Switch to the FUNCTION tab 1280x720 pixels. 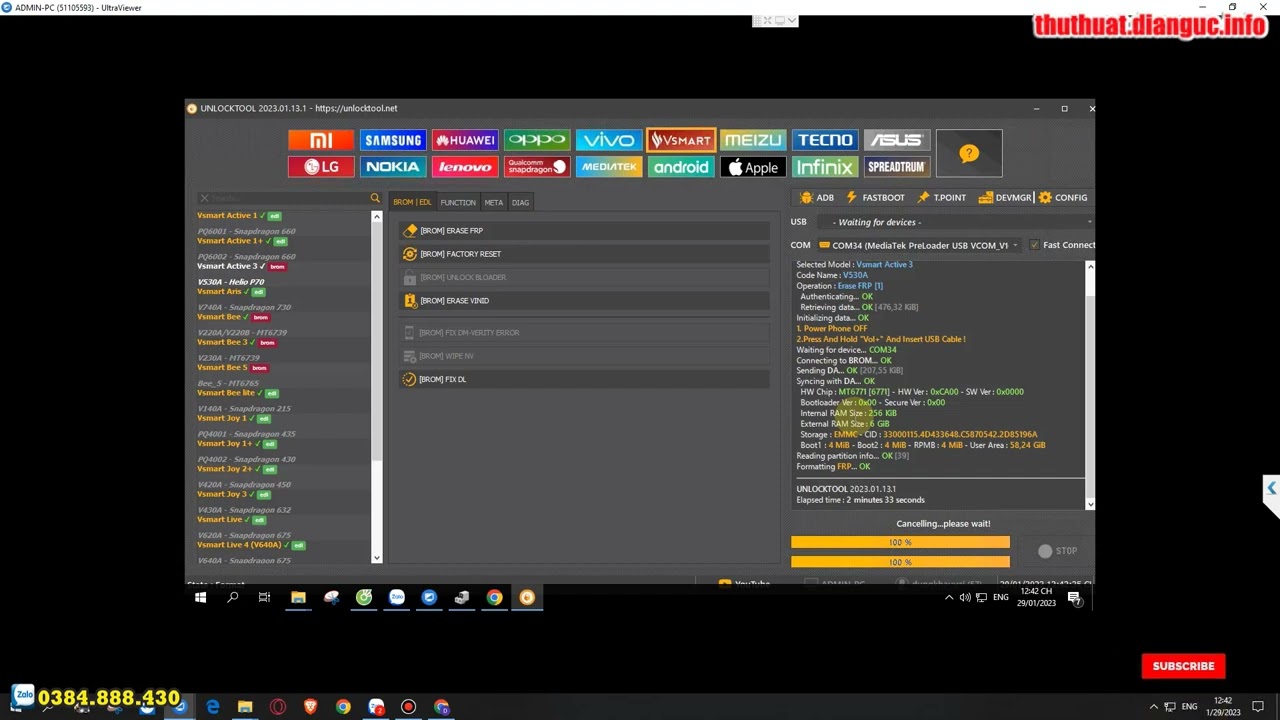[458, 202]
